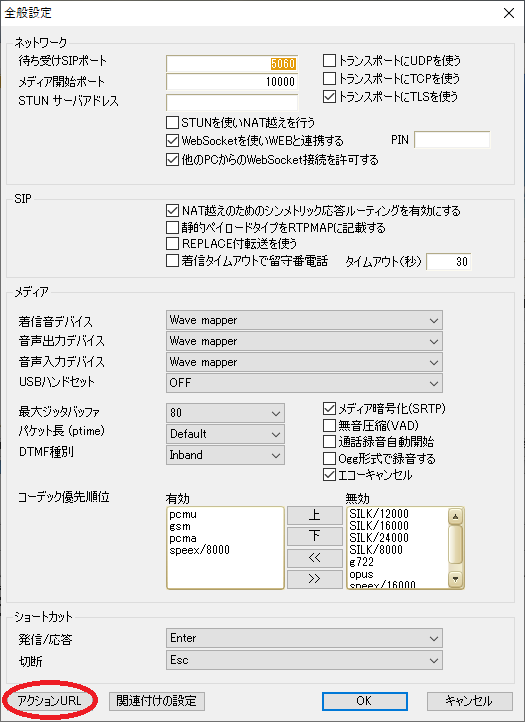525x722 pixels.
Task: Open 切断 shortcut Esc dropdown
Action: 304,660
